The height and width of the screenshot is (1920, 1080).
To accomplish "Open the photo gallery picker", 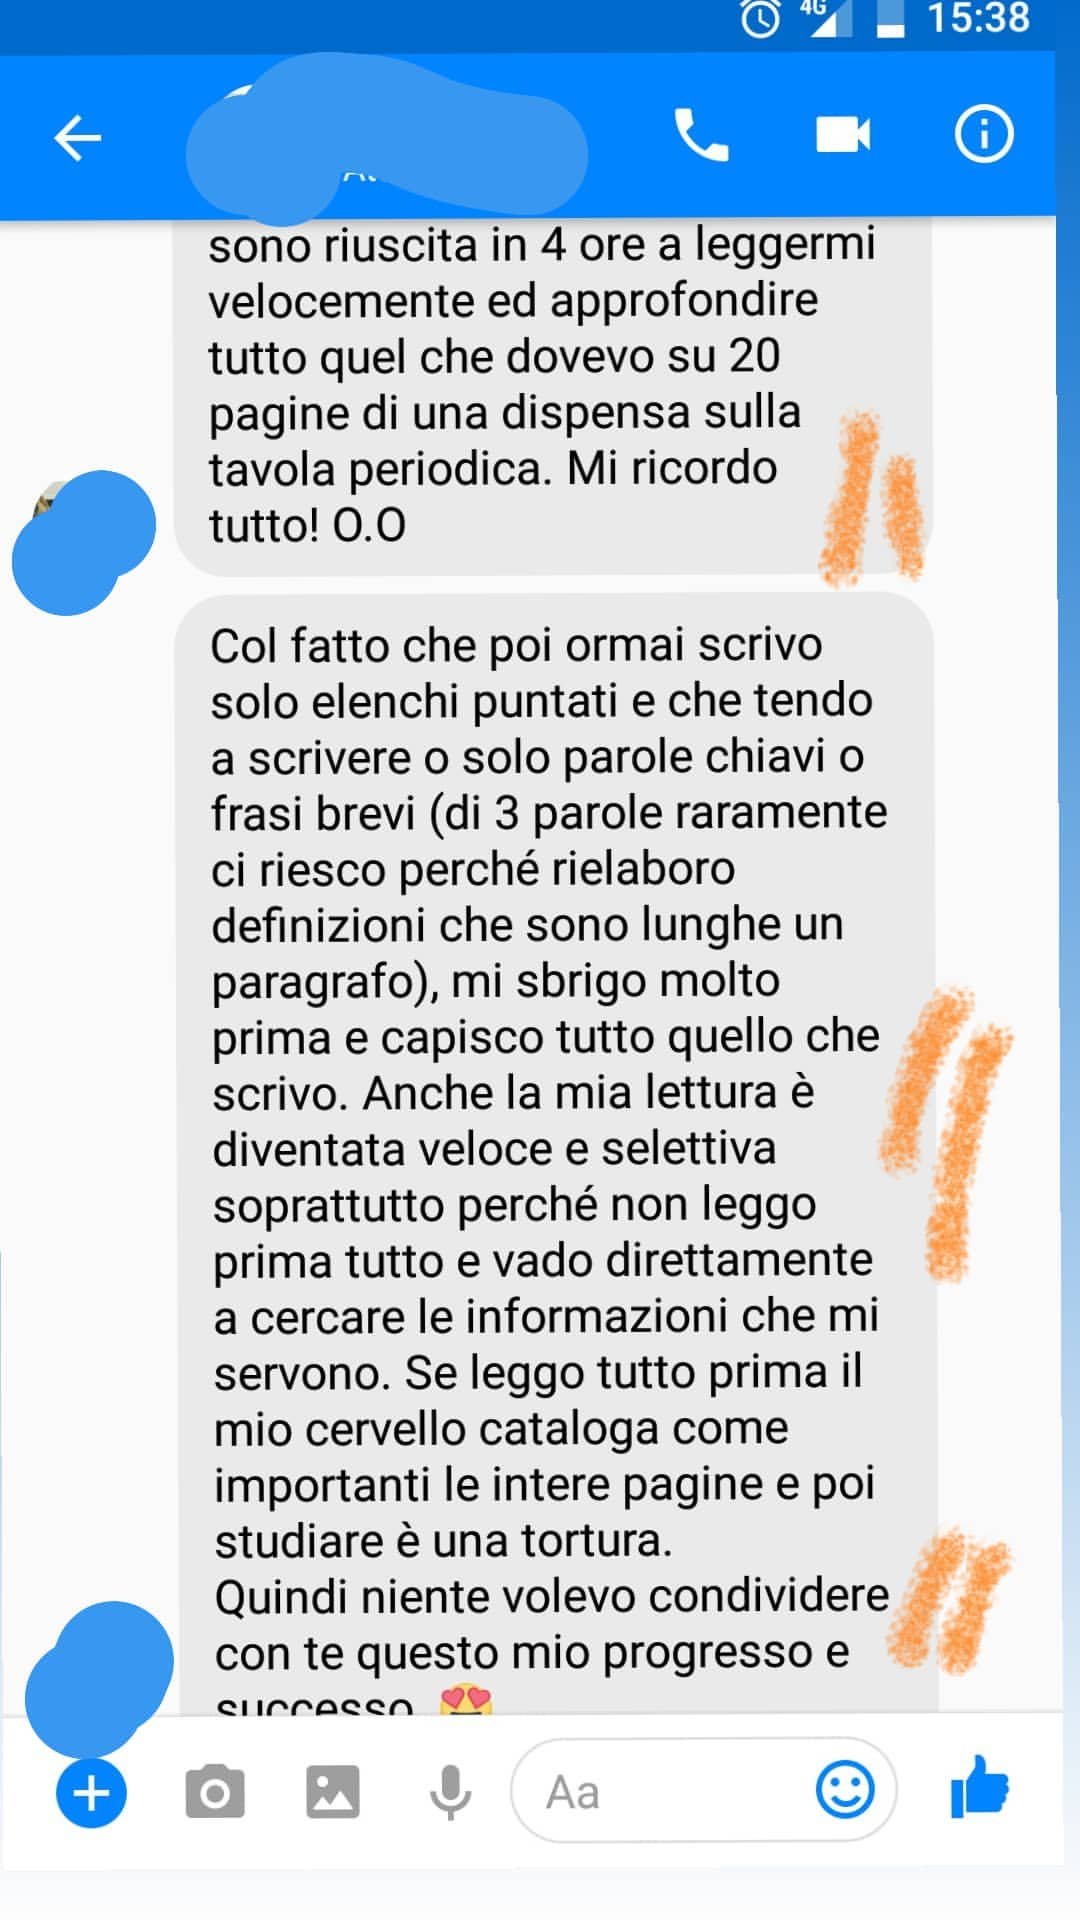I will coord(333,1792).
